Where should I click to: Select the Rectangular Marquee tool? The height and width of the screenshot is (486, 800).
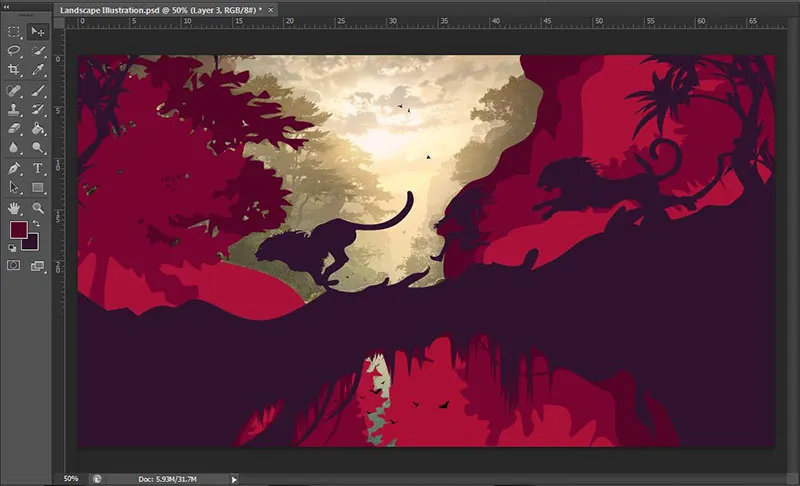pyautogui.click(x=14, y=32)
